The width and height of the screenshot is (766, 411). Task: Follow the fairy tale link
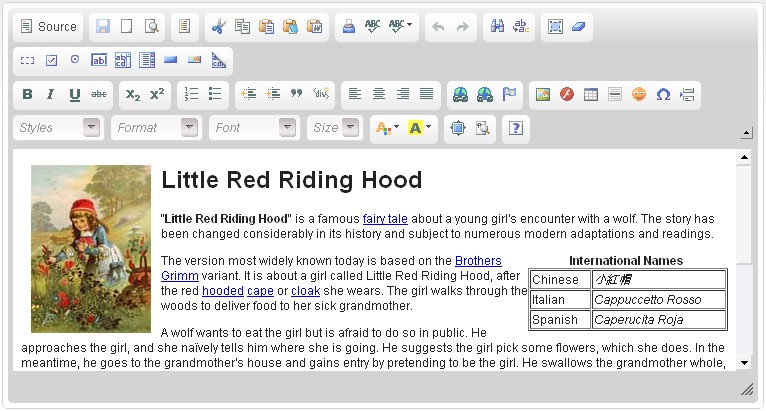tap(385, 219)
